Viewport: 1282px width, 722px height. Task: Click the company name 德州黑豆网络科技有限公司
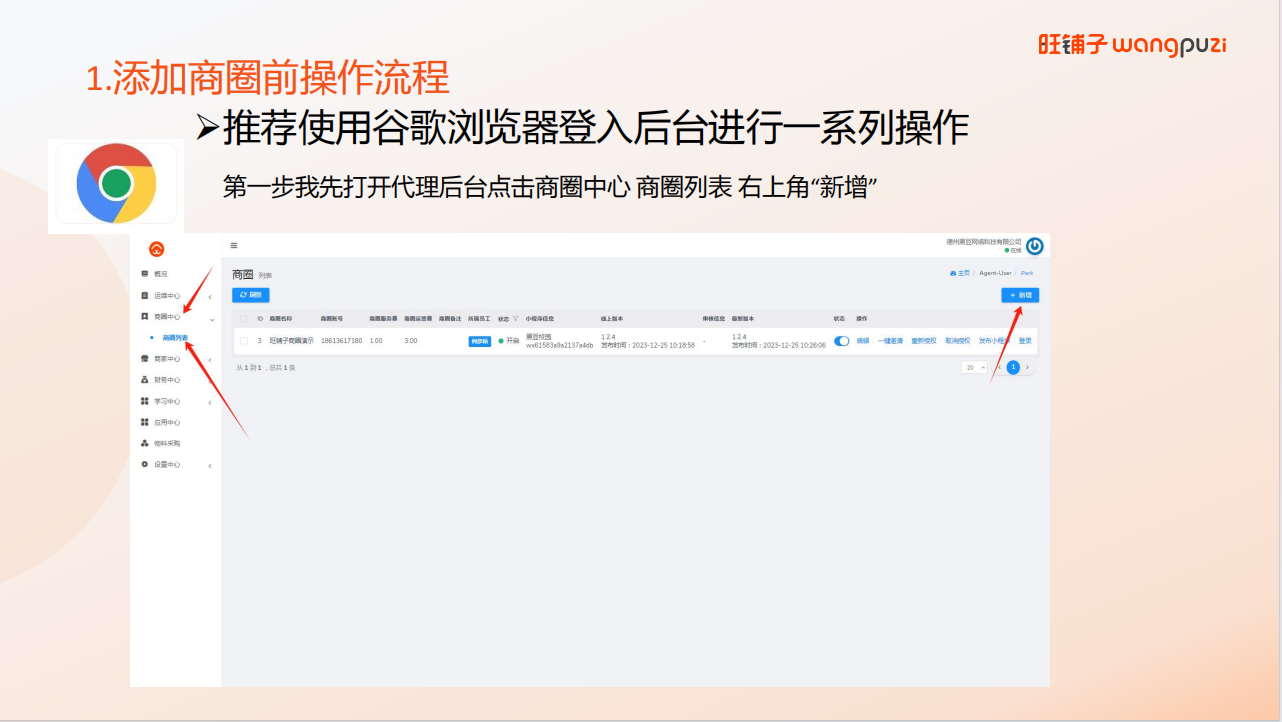(984, 242)
